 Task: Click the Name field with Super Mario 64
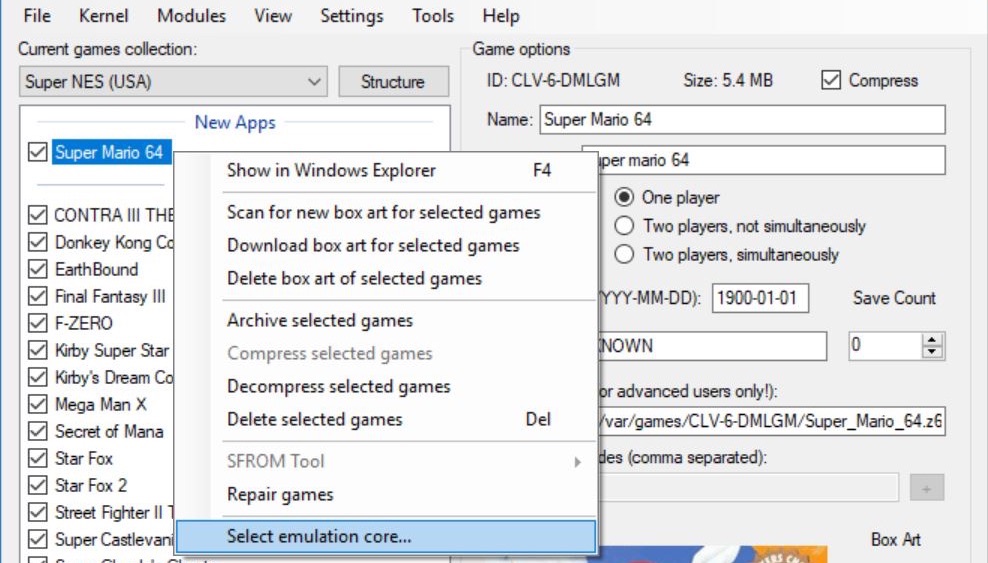(742, 120)
